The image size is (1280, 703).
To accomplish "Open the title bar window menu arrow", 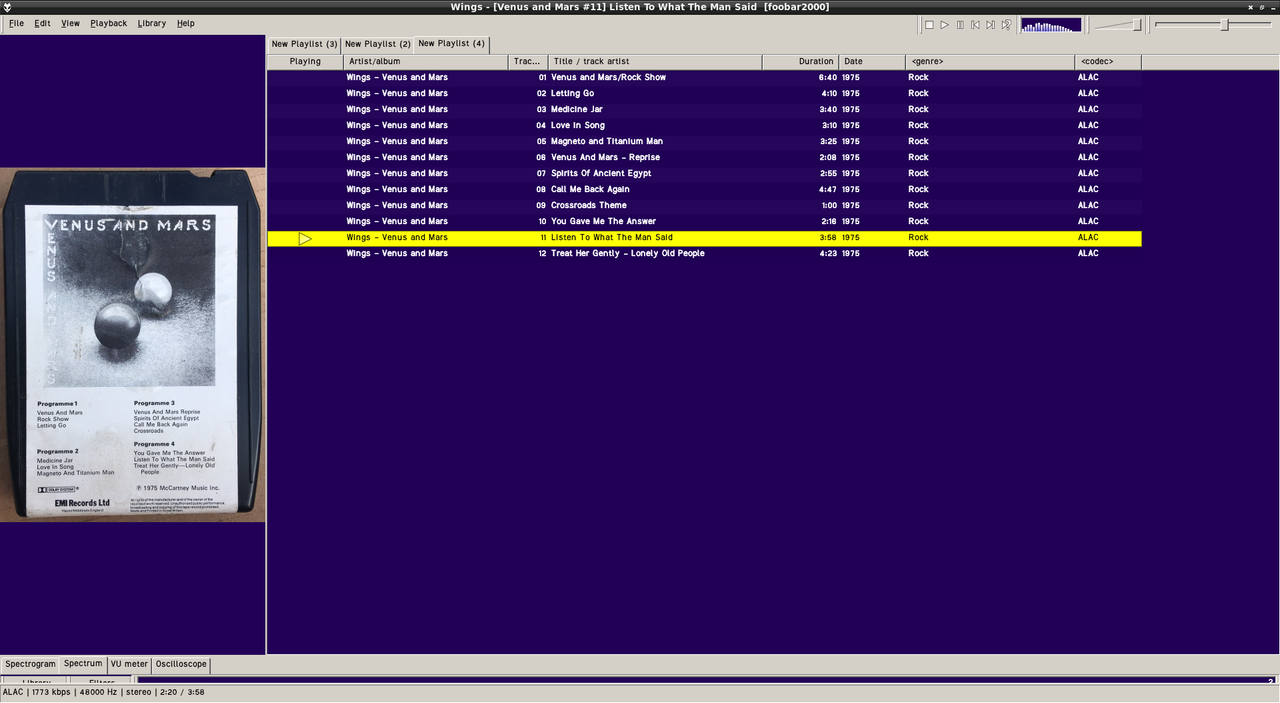I will (x=7, y=7).
